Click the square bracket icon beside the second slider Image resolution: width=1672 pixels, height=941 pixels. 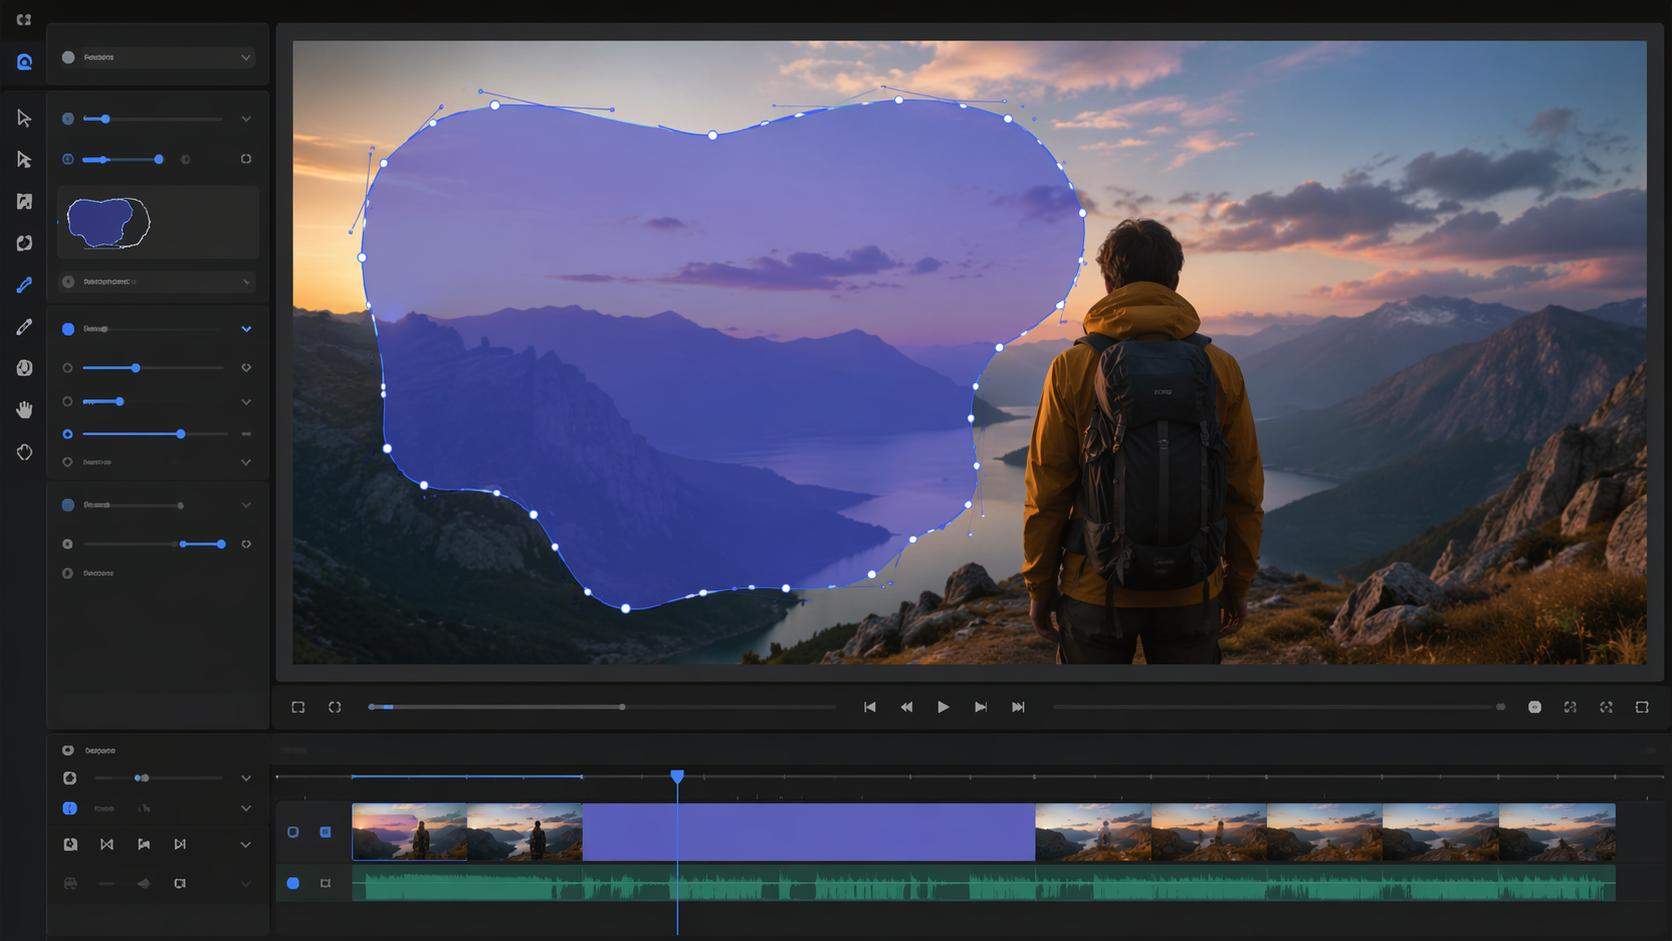click(246, 159)
